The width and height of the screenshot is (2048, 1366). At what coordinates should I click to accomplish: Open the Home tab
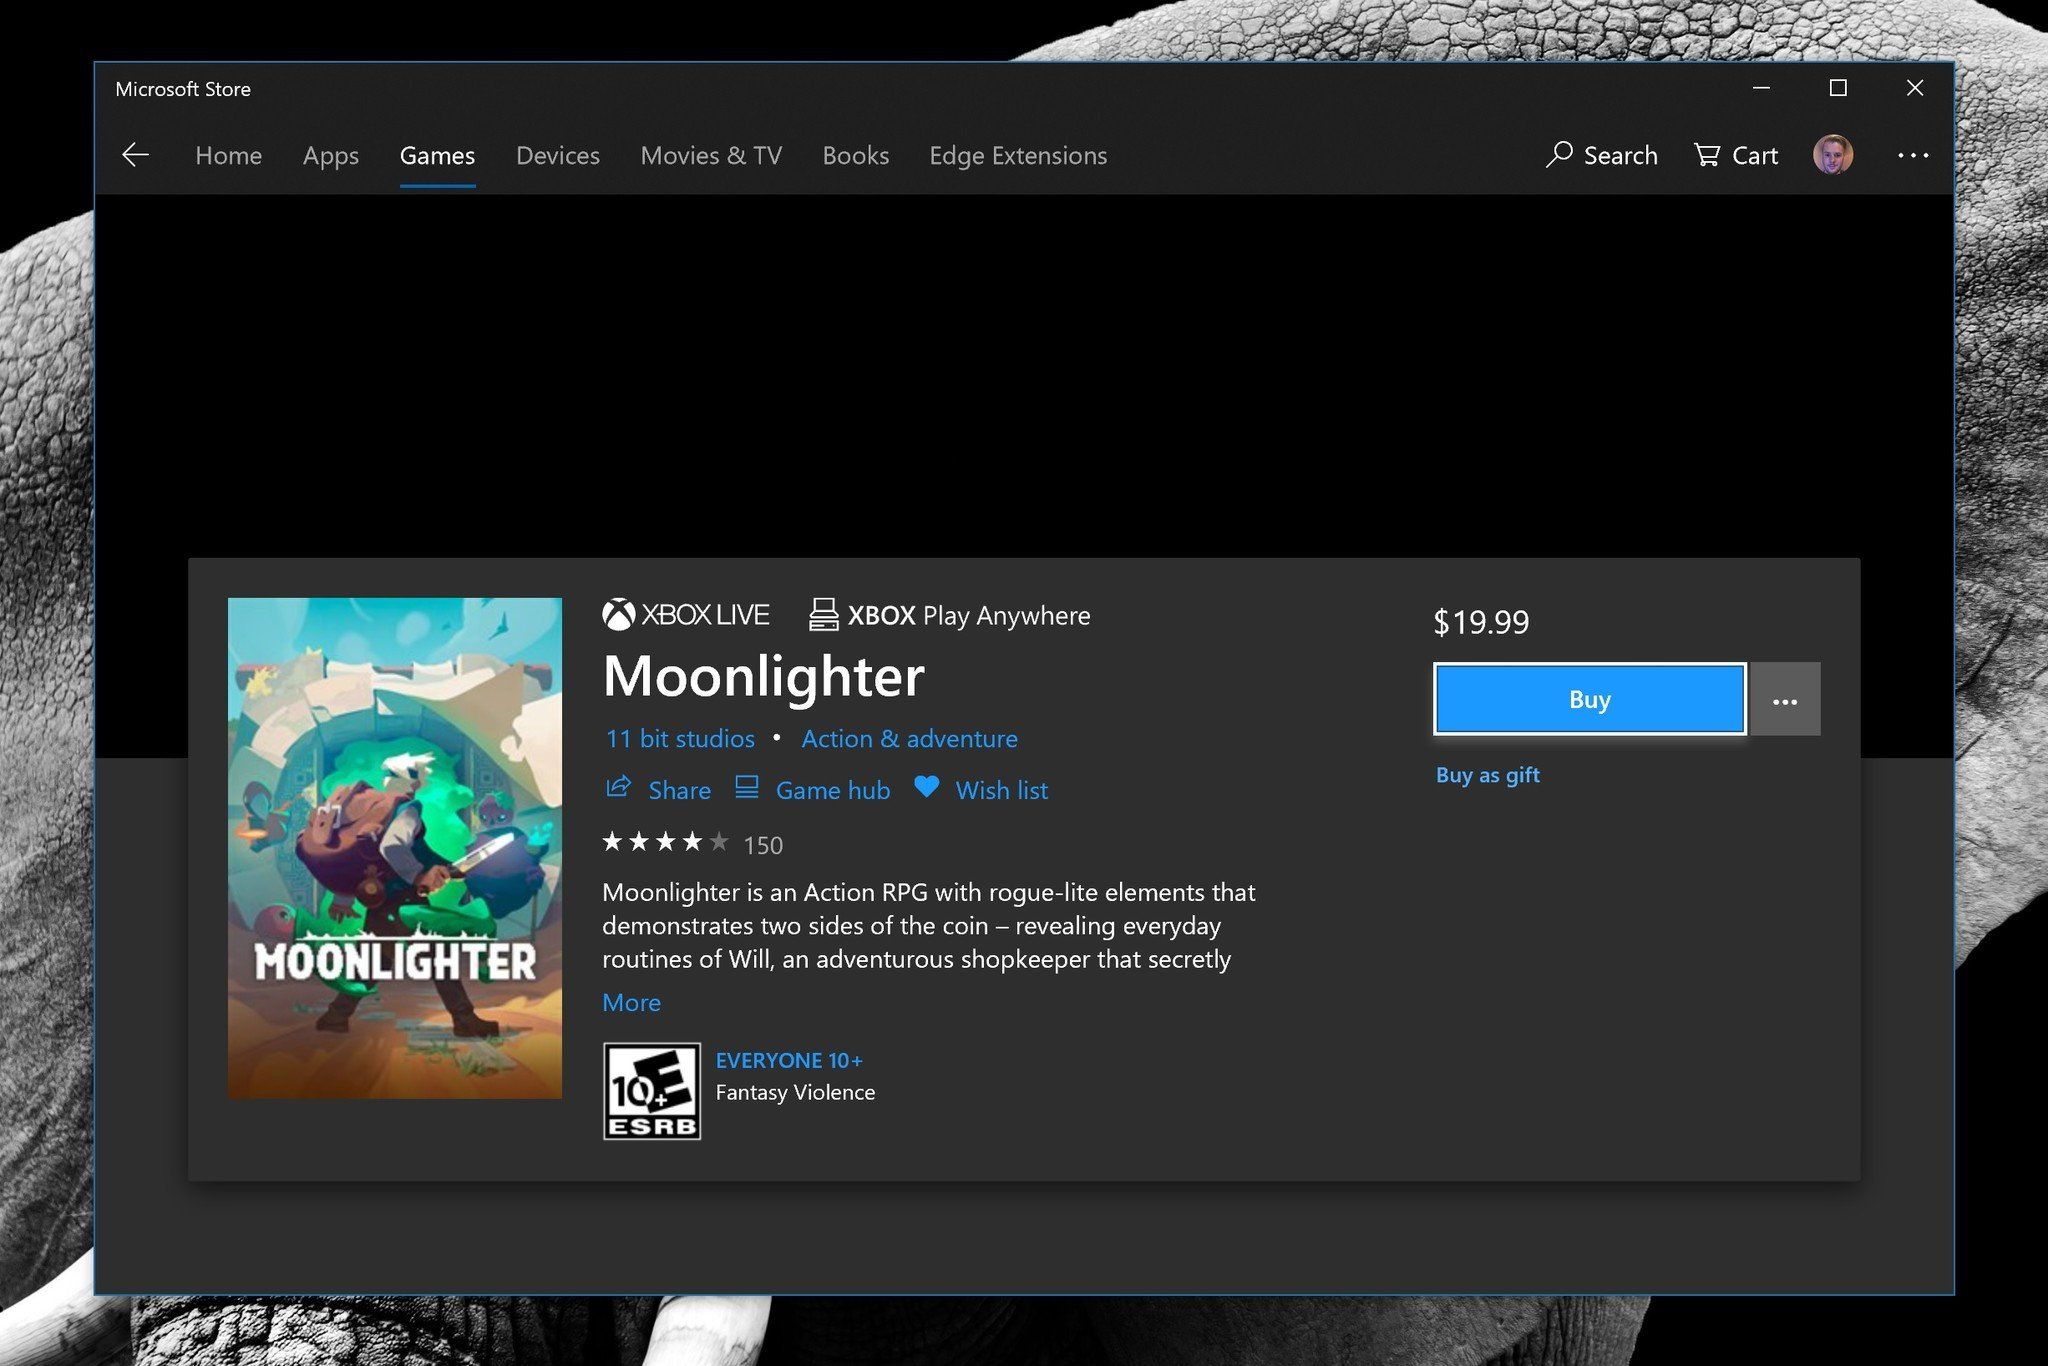228,156
